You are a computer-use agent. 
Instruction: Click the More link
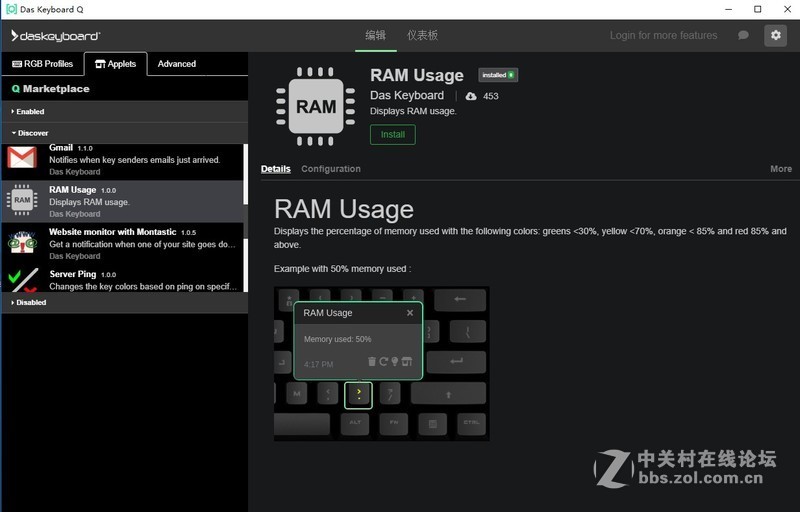pos(780,169)
